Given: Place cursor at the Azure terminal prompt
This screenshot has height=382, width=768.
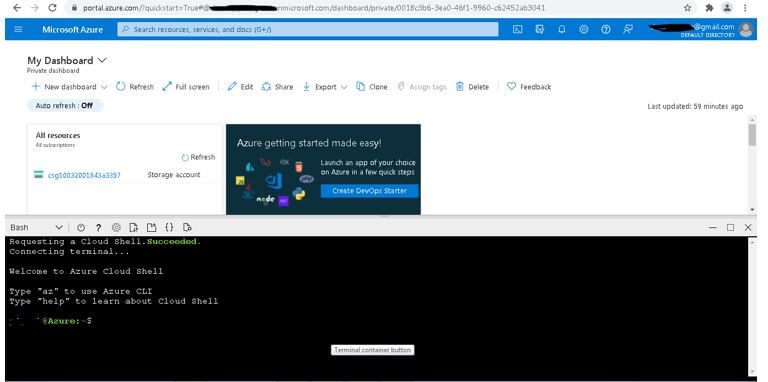Looking at the screenshot, I should coord(96,321).
